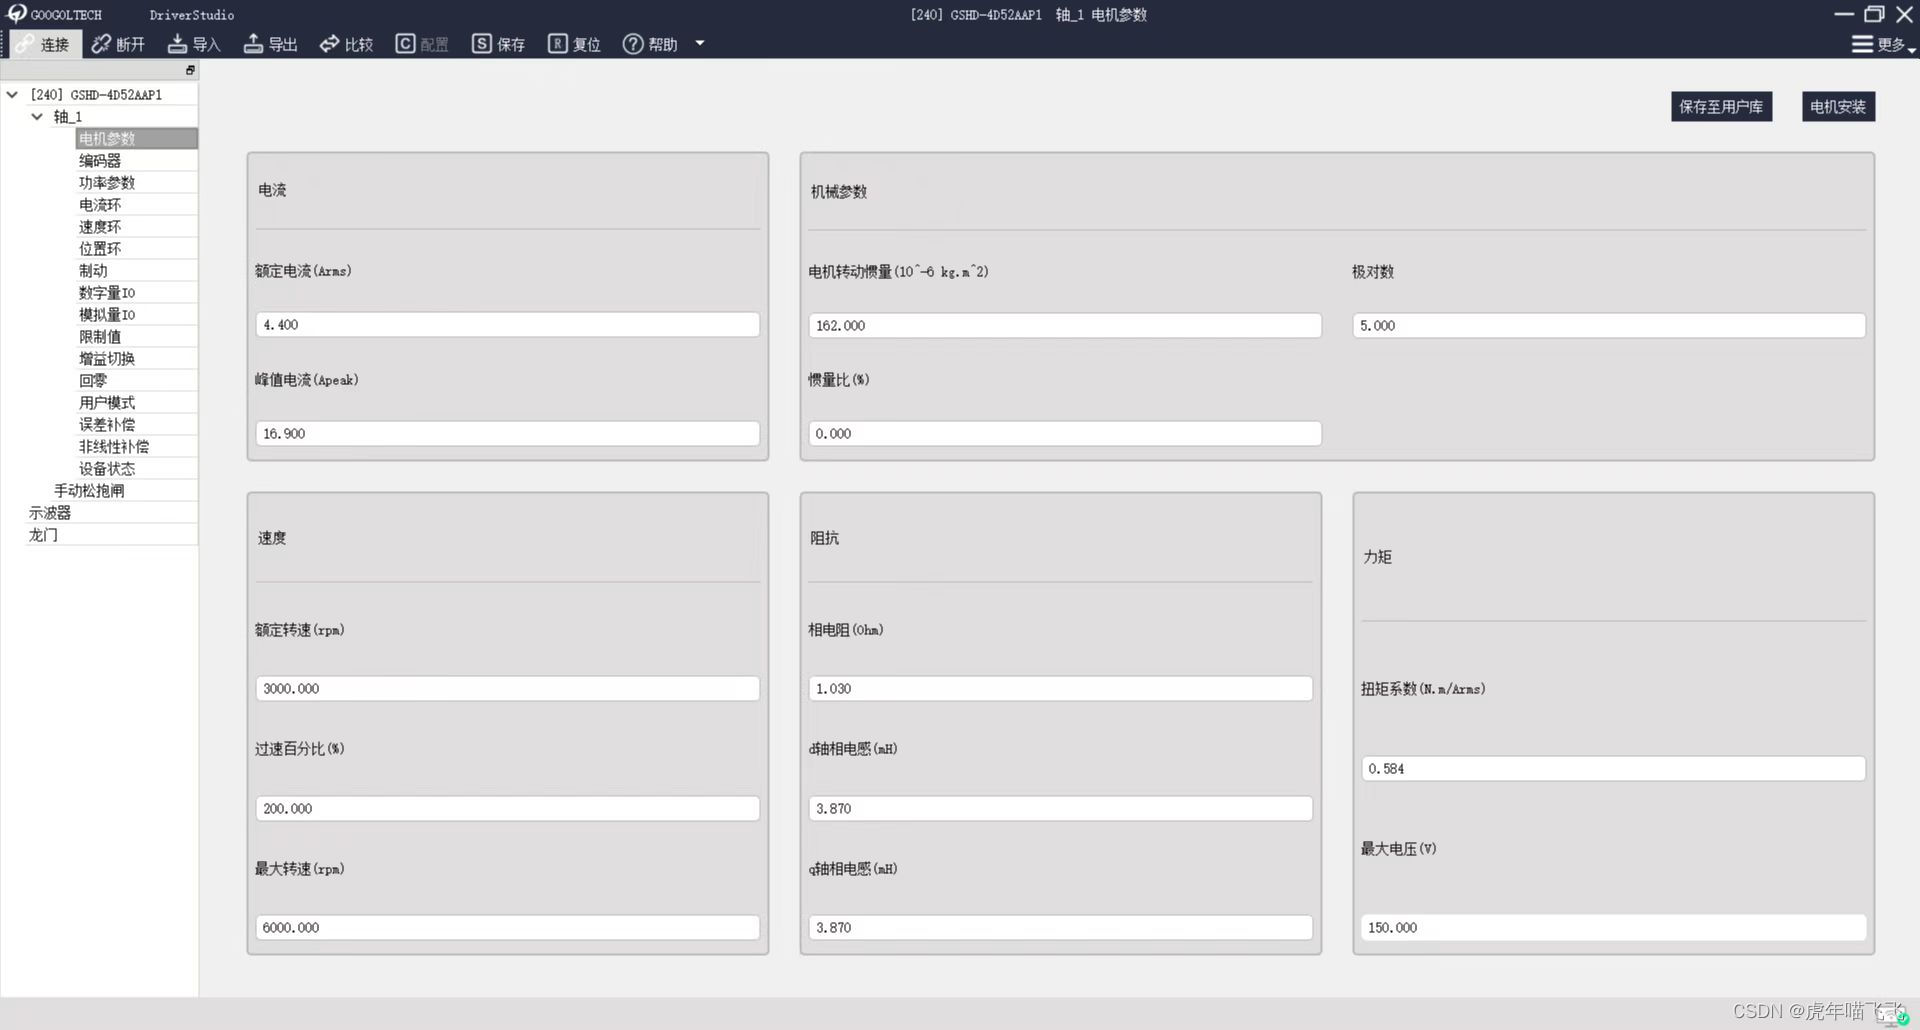Click the q轴相电感 field showing 3.870
Viewport: 1920px width, 1030px height.
point(1060,928)
